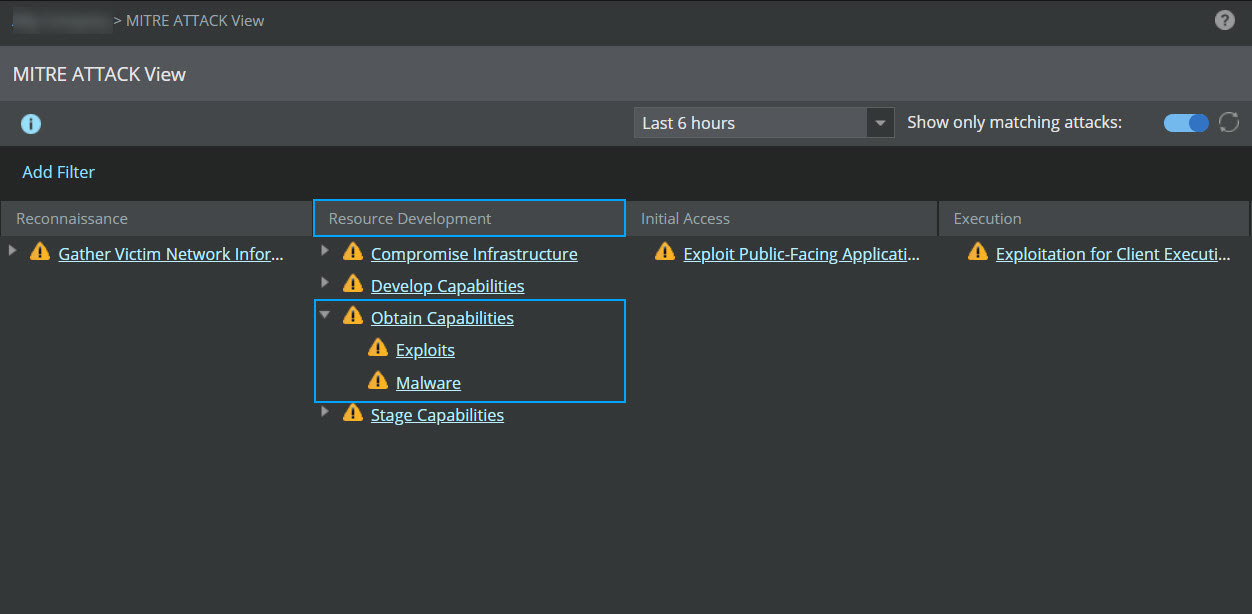Viewport: 1252px width, 614px height.
Task: Toggle Show only matching attacks switch
Action: click(1186, 123)
